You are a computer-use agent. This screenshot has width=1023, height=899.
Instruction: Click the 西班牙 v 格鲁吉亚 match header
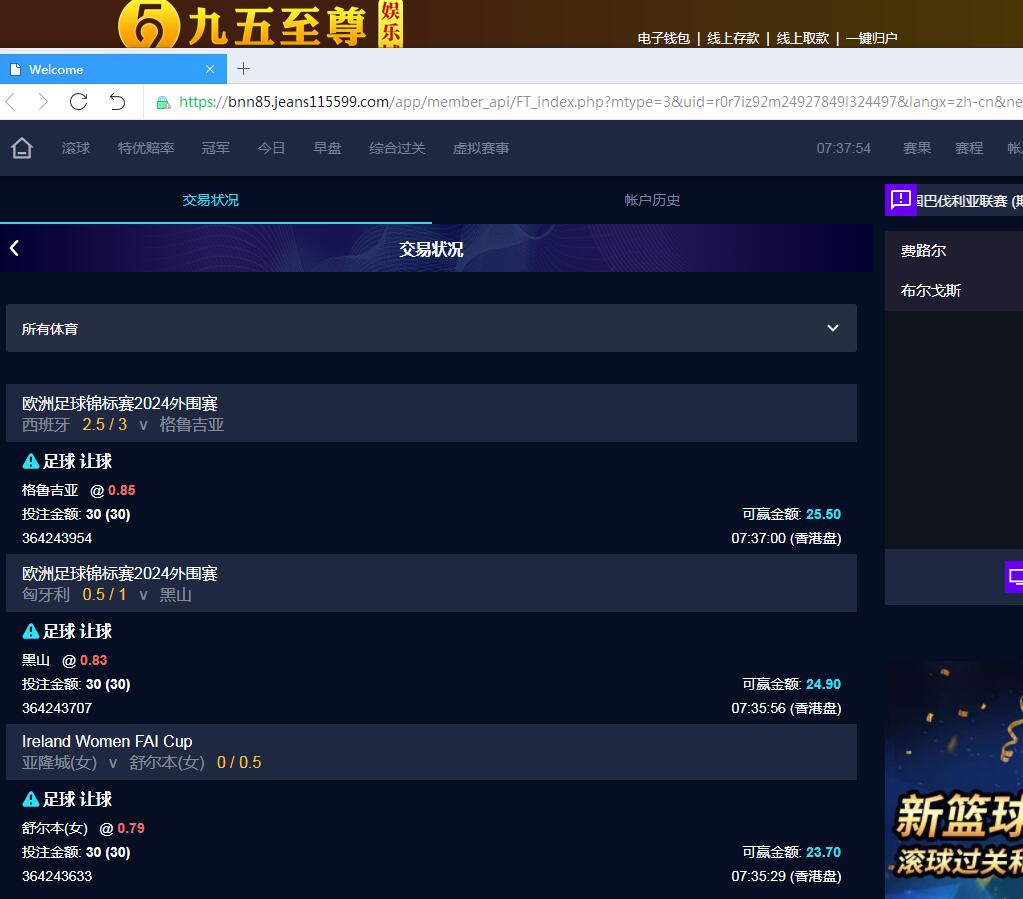431,413
